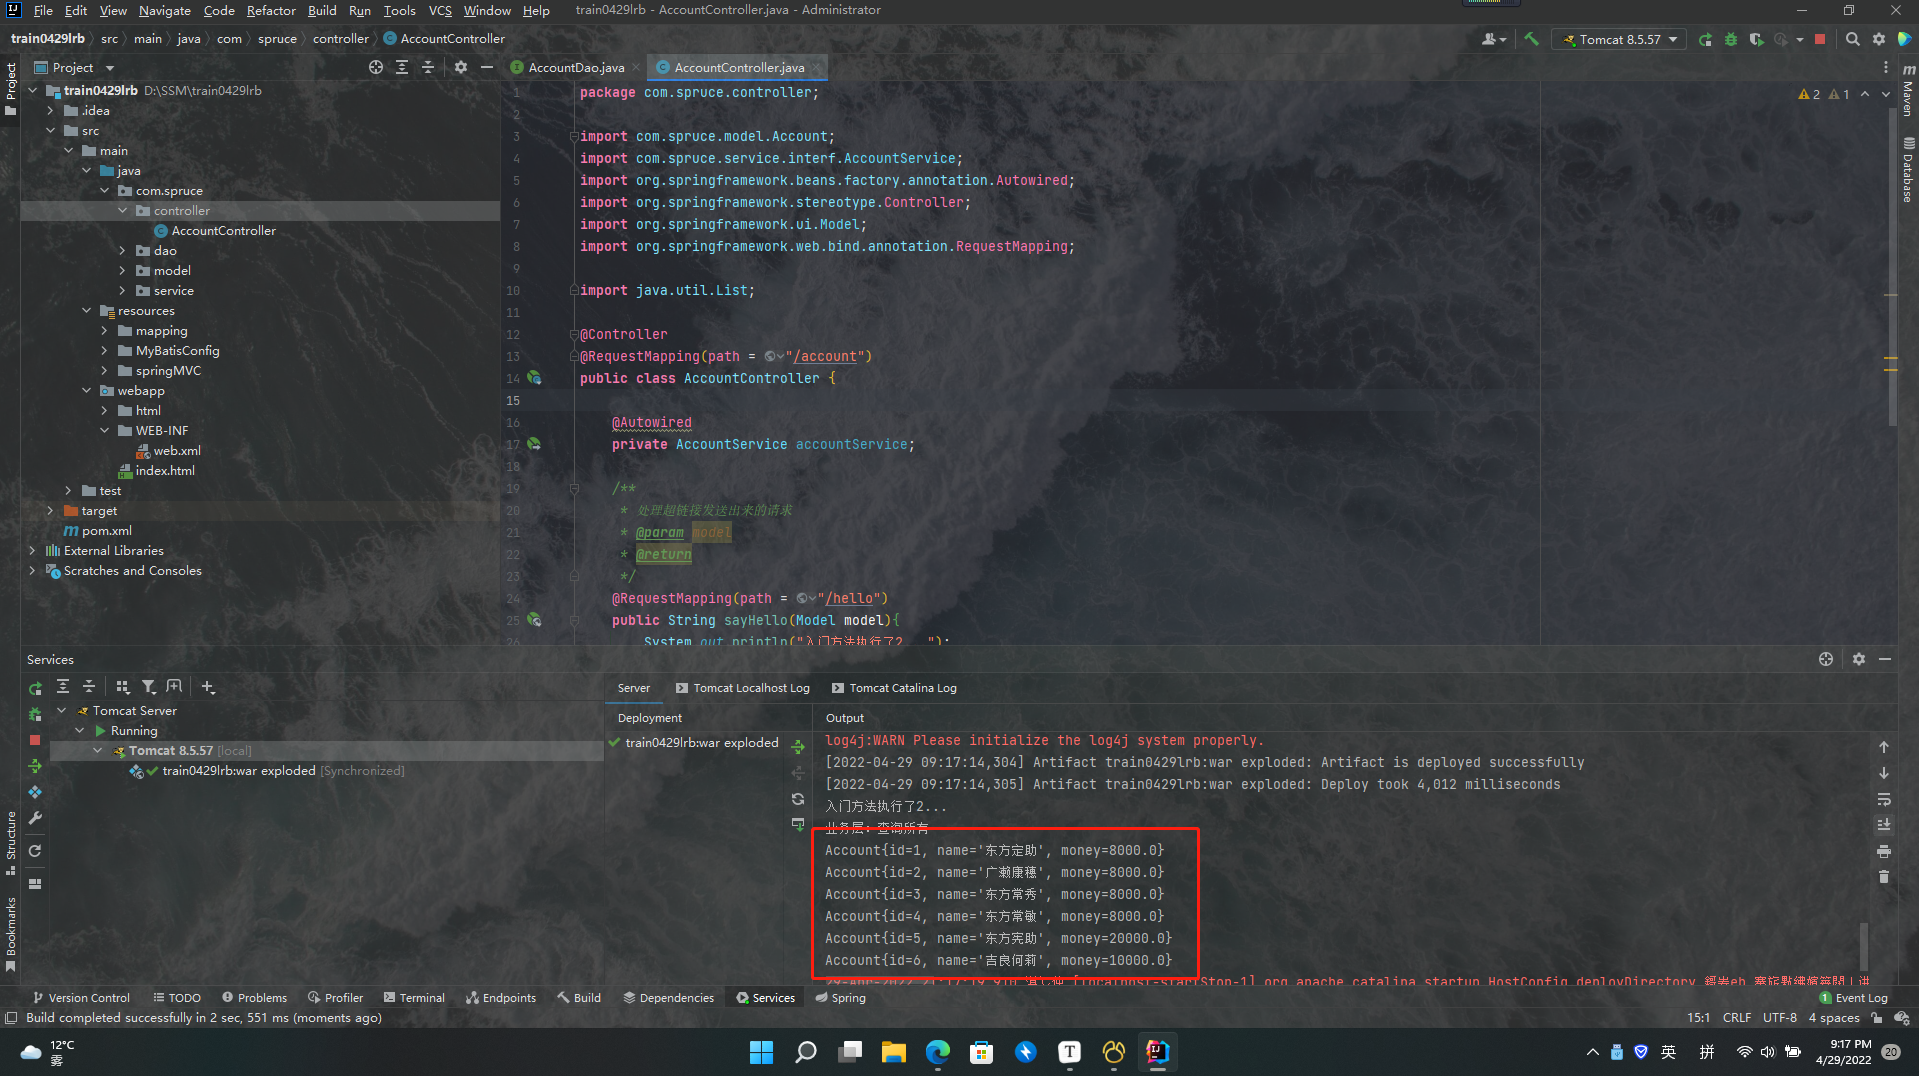
Task: Jump to next highlighted problem arrow in editor
Action: [1886, 94]
